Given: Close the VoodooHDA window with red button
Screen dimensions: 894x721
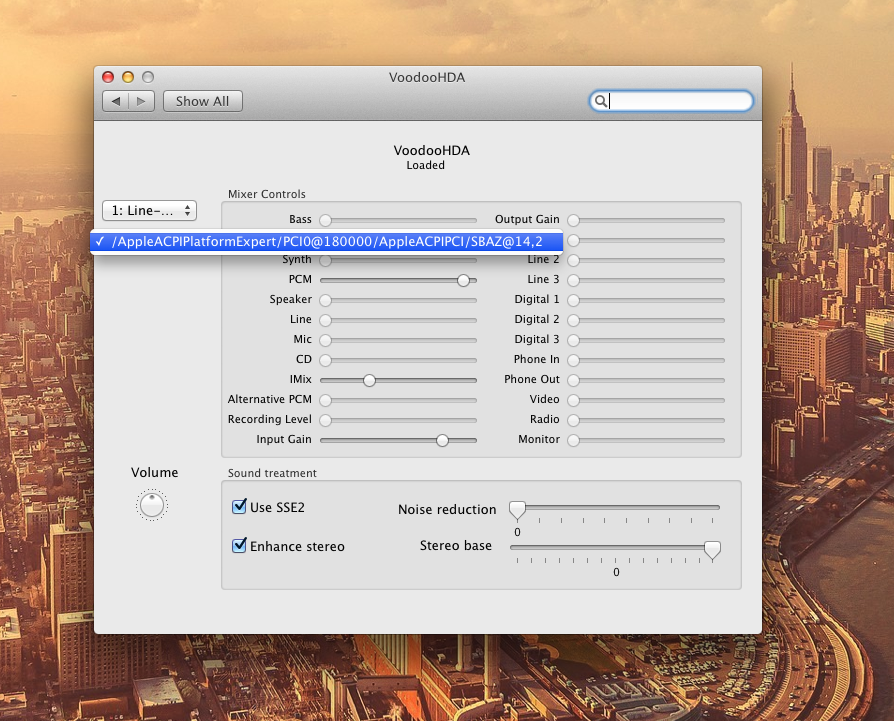Looking at the screenshot, I should [108, 77].
